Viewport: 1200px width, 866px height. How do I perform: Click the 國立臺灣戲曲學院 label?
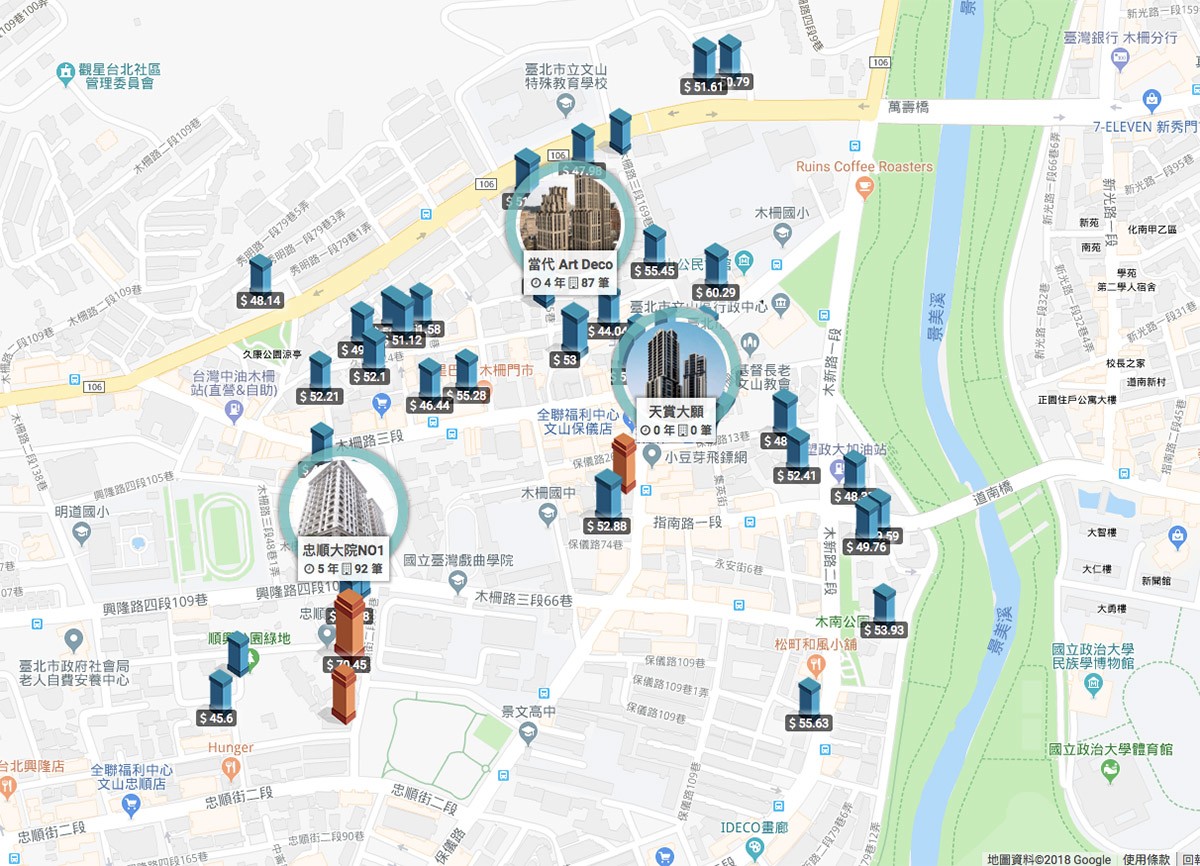(458, 561)
